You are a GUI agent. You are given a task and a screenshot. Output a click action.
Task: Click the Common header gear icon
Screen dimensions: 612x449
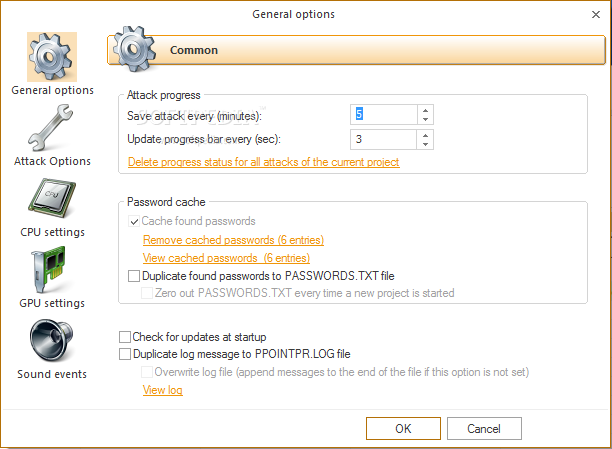(133, 46)
